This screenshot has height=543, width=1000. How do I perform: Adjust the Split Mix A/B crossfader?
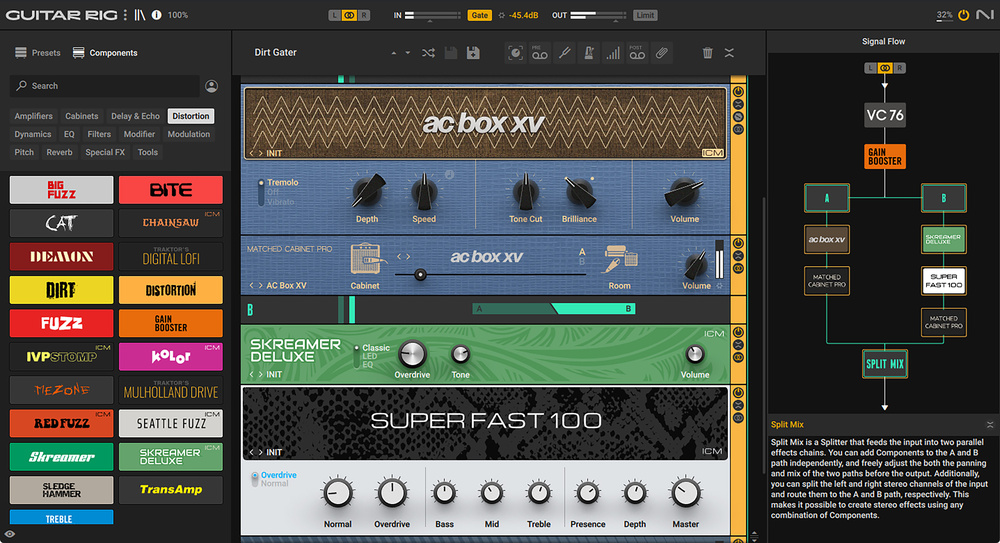point(554,309)
